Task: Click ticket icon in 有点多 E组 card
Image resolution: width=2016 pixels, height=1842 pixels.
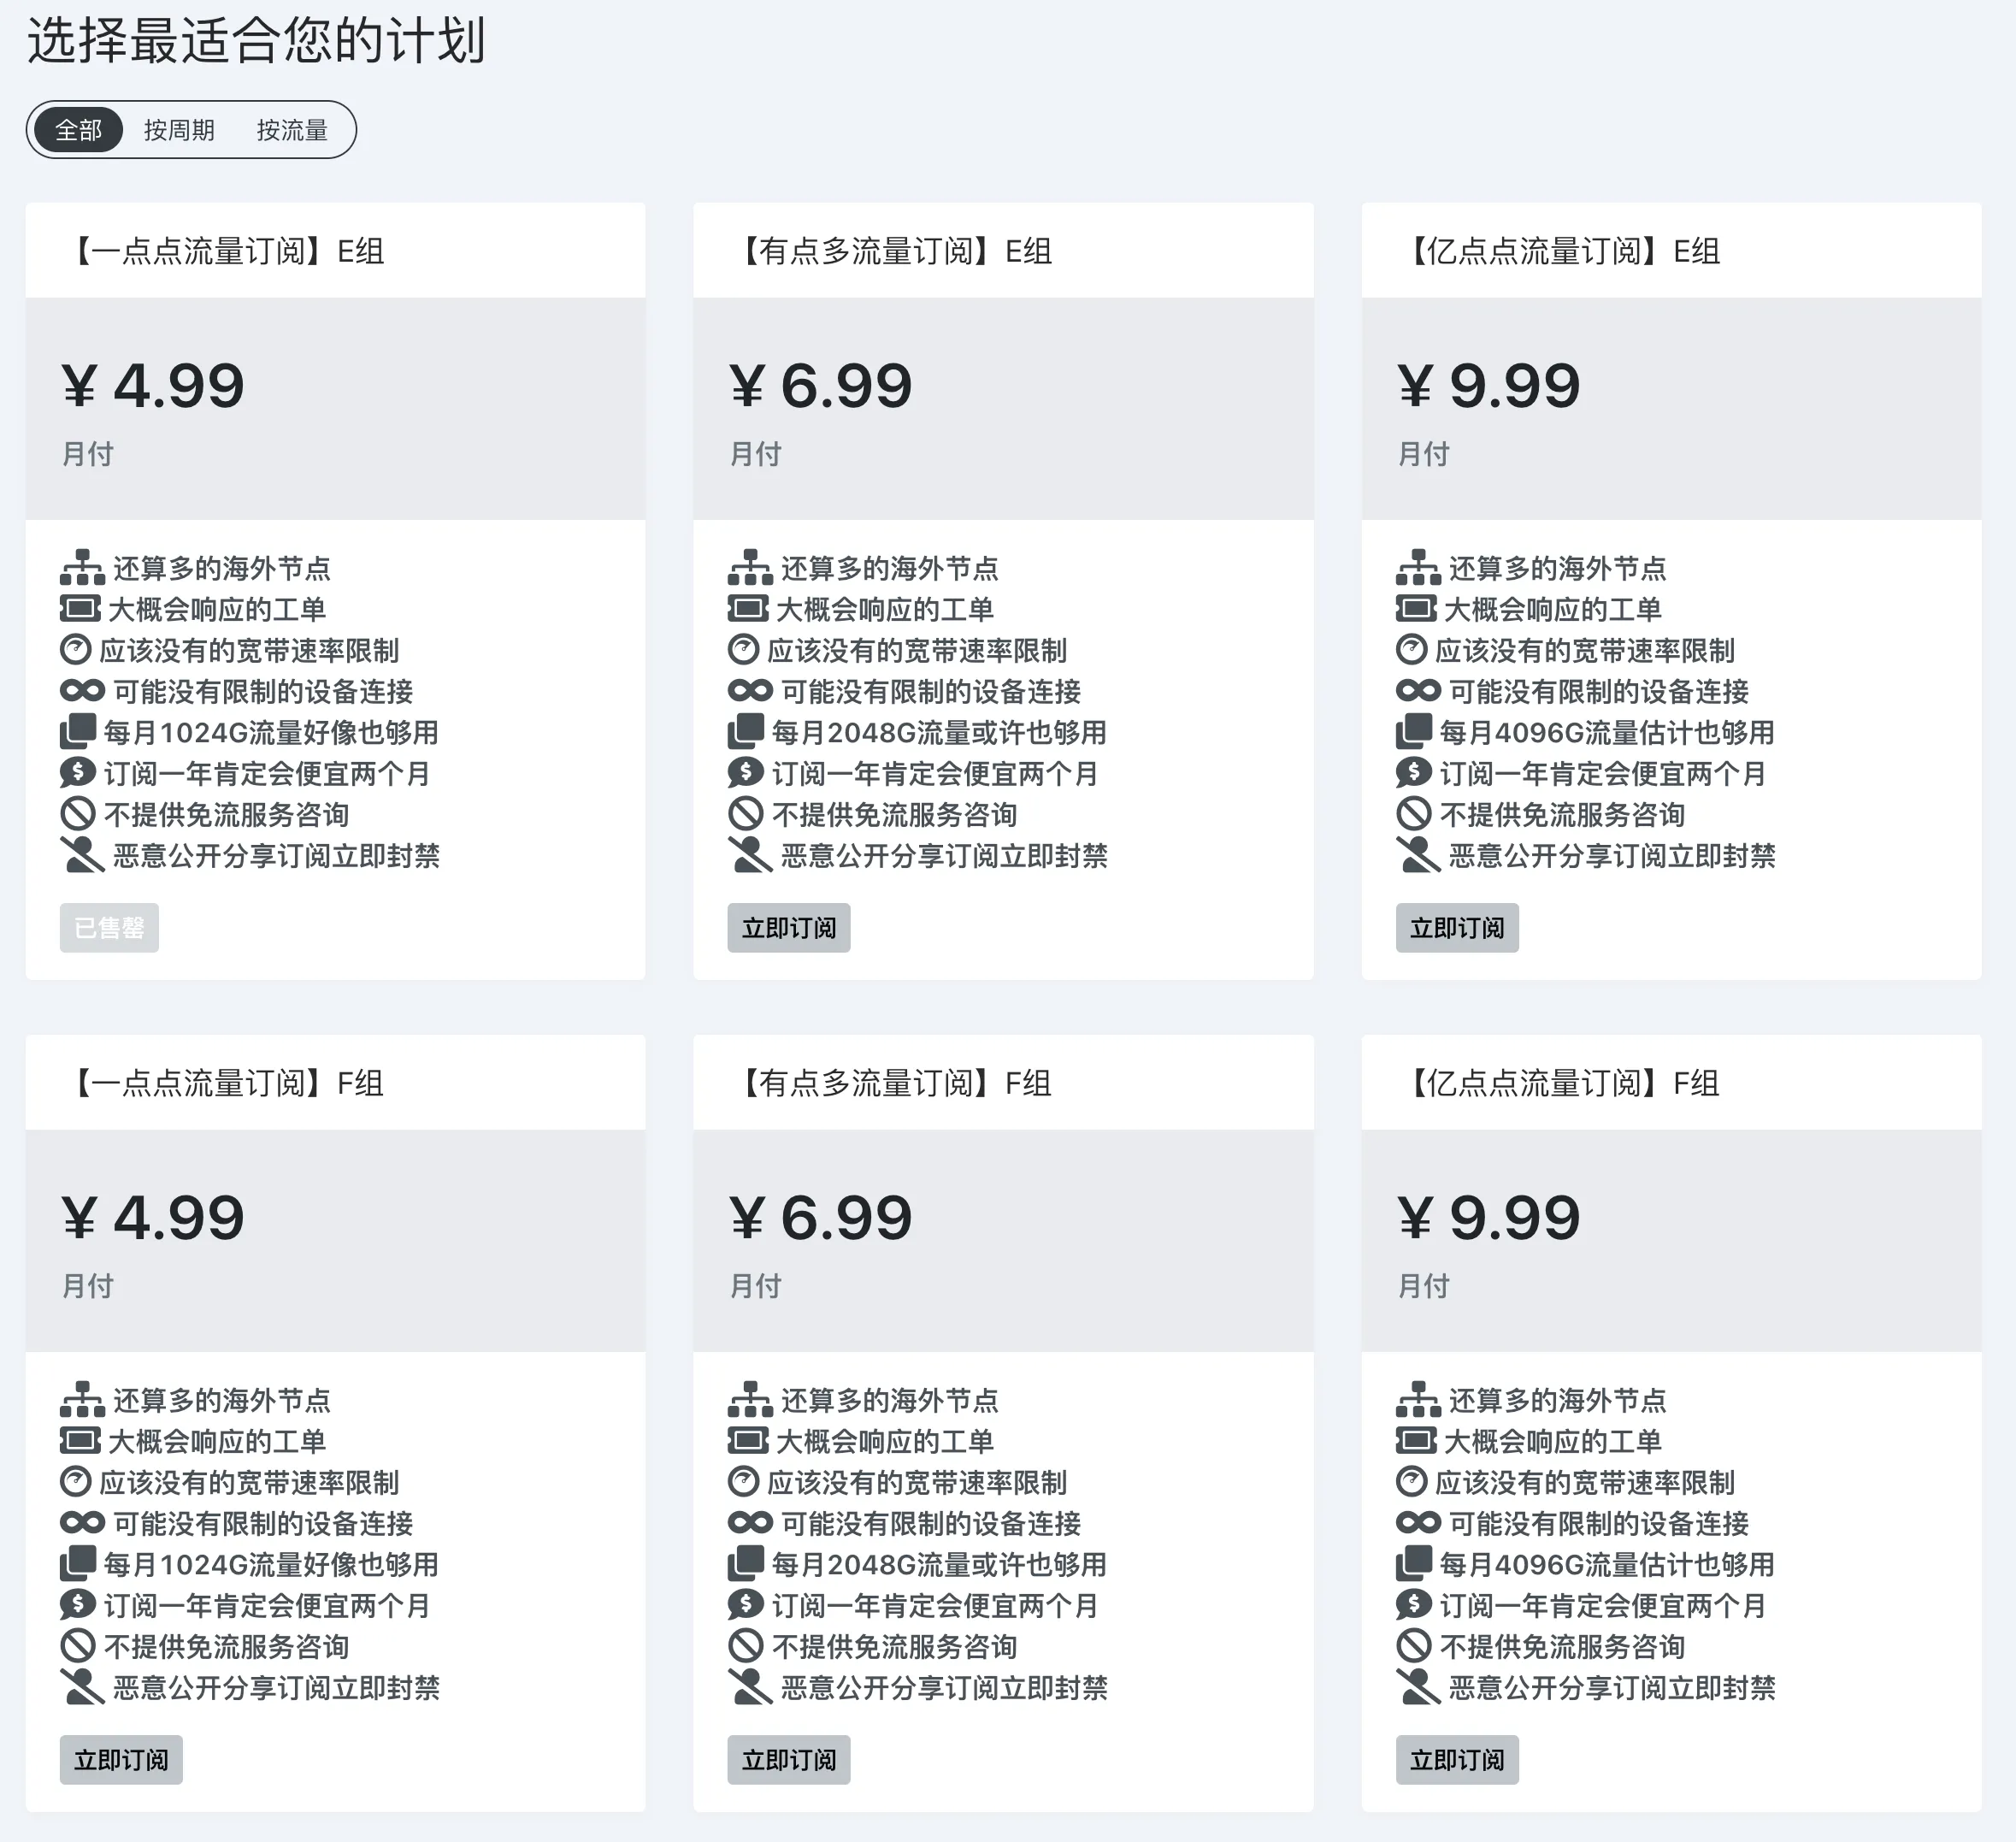Action: pos(748,609)
